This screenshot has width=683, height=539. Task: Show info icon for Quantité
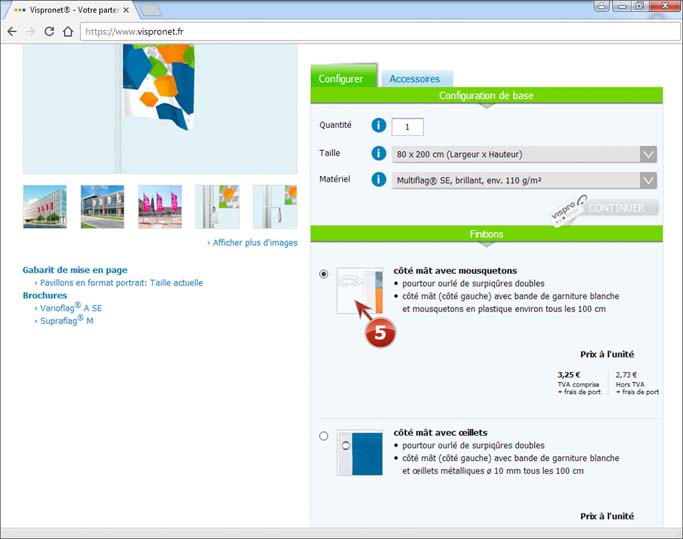(x=379, y=125)
